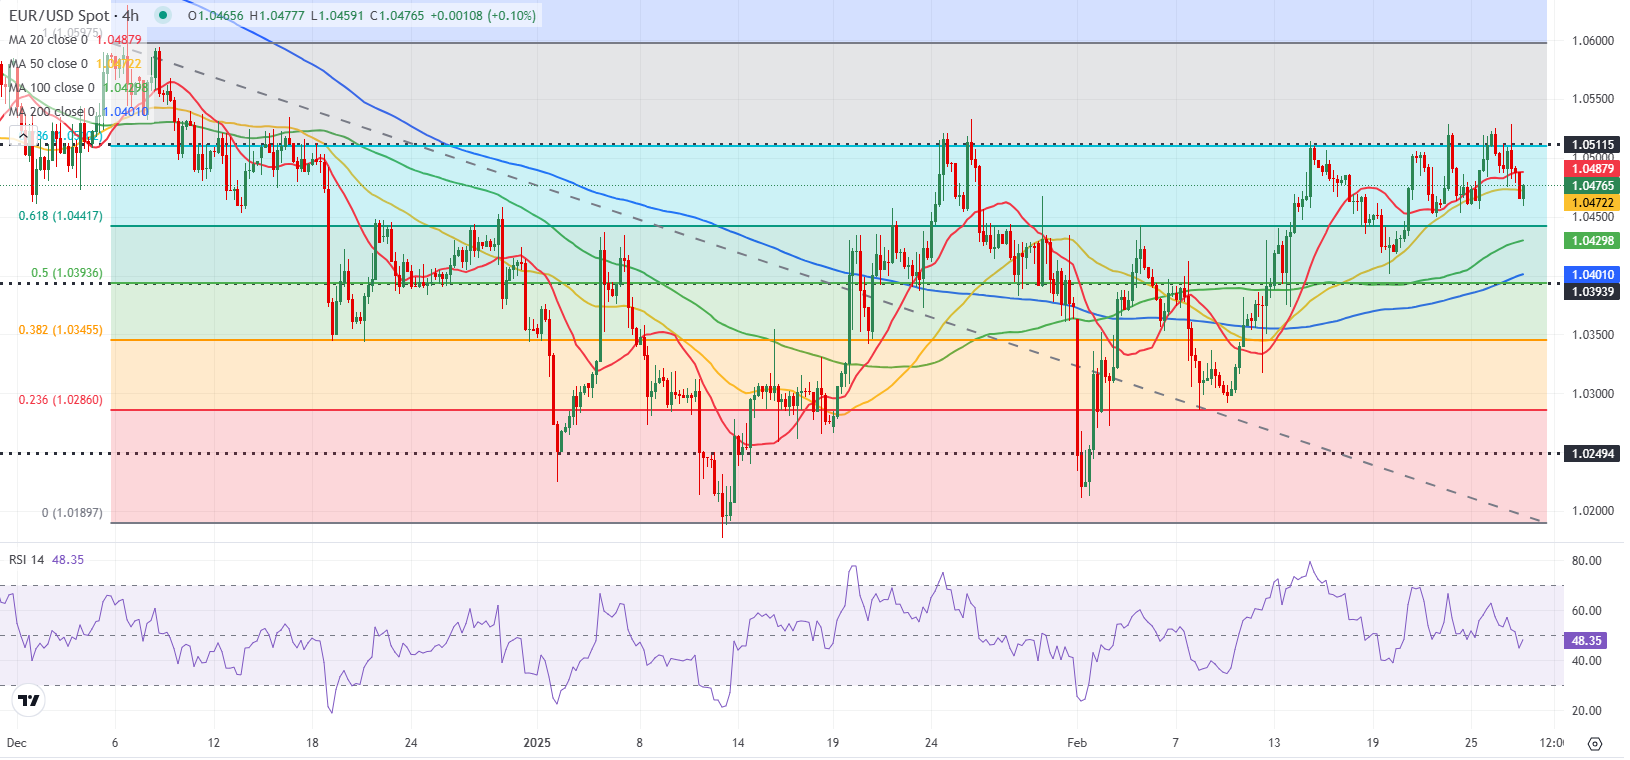Click the 0.618 (1.04417) Fibonacci level label
1630x760 pixels.
pos(60,216)
